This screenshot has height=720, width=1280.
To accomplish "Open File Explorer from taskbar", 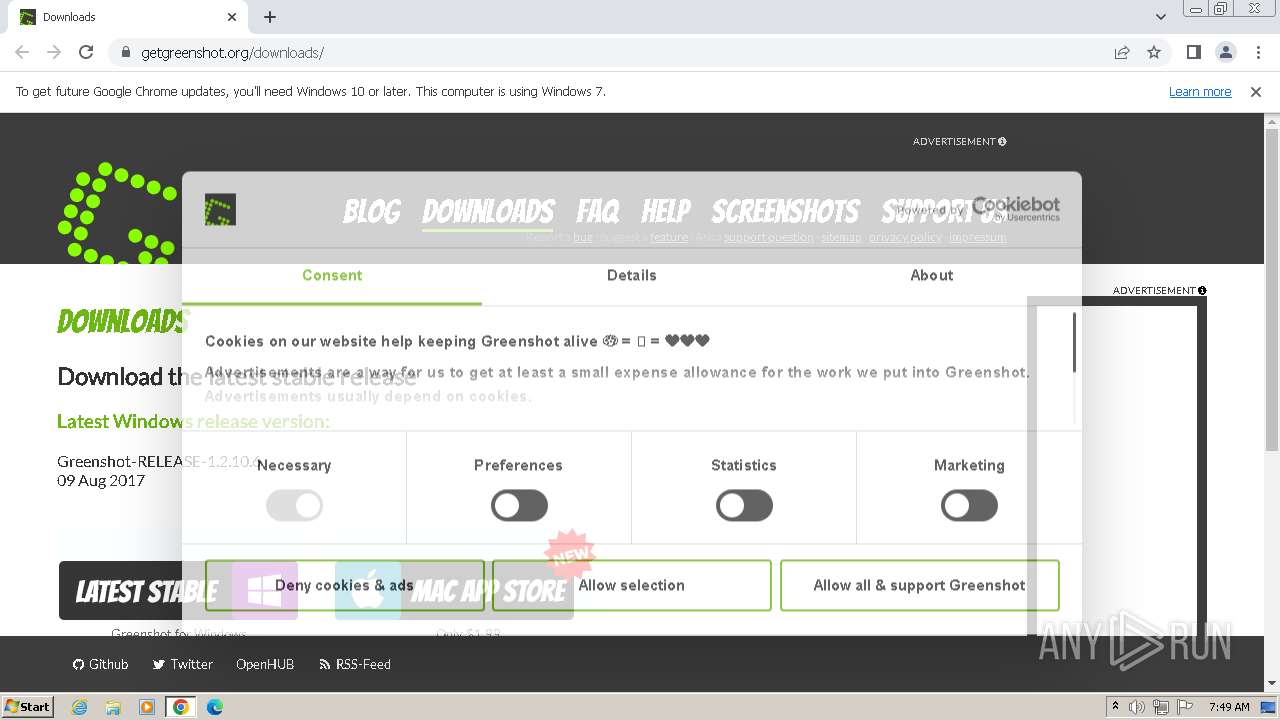I will click(x=113, y=707).
